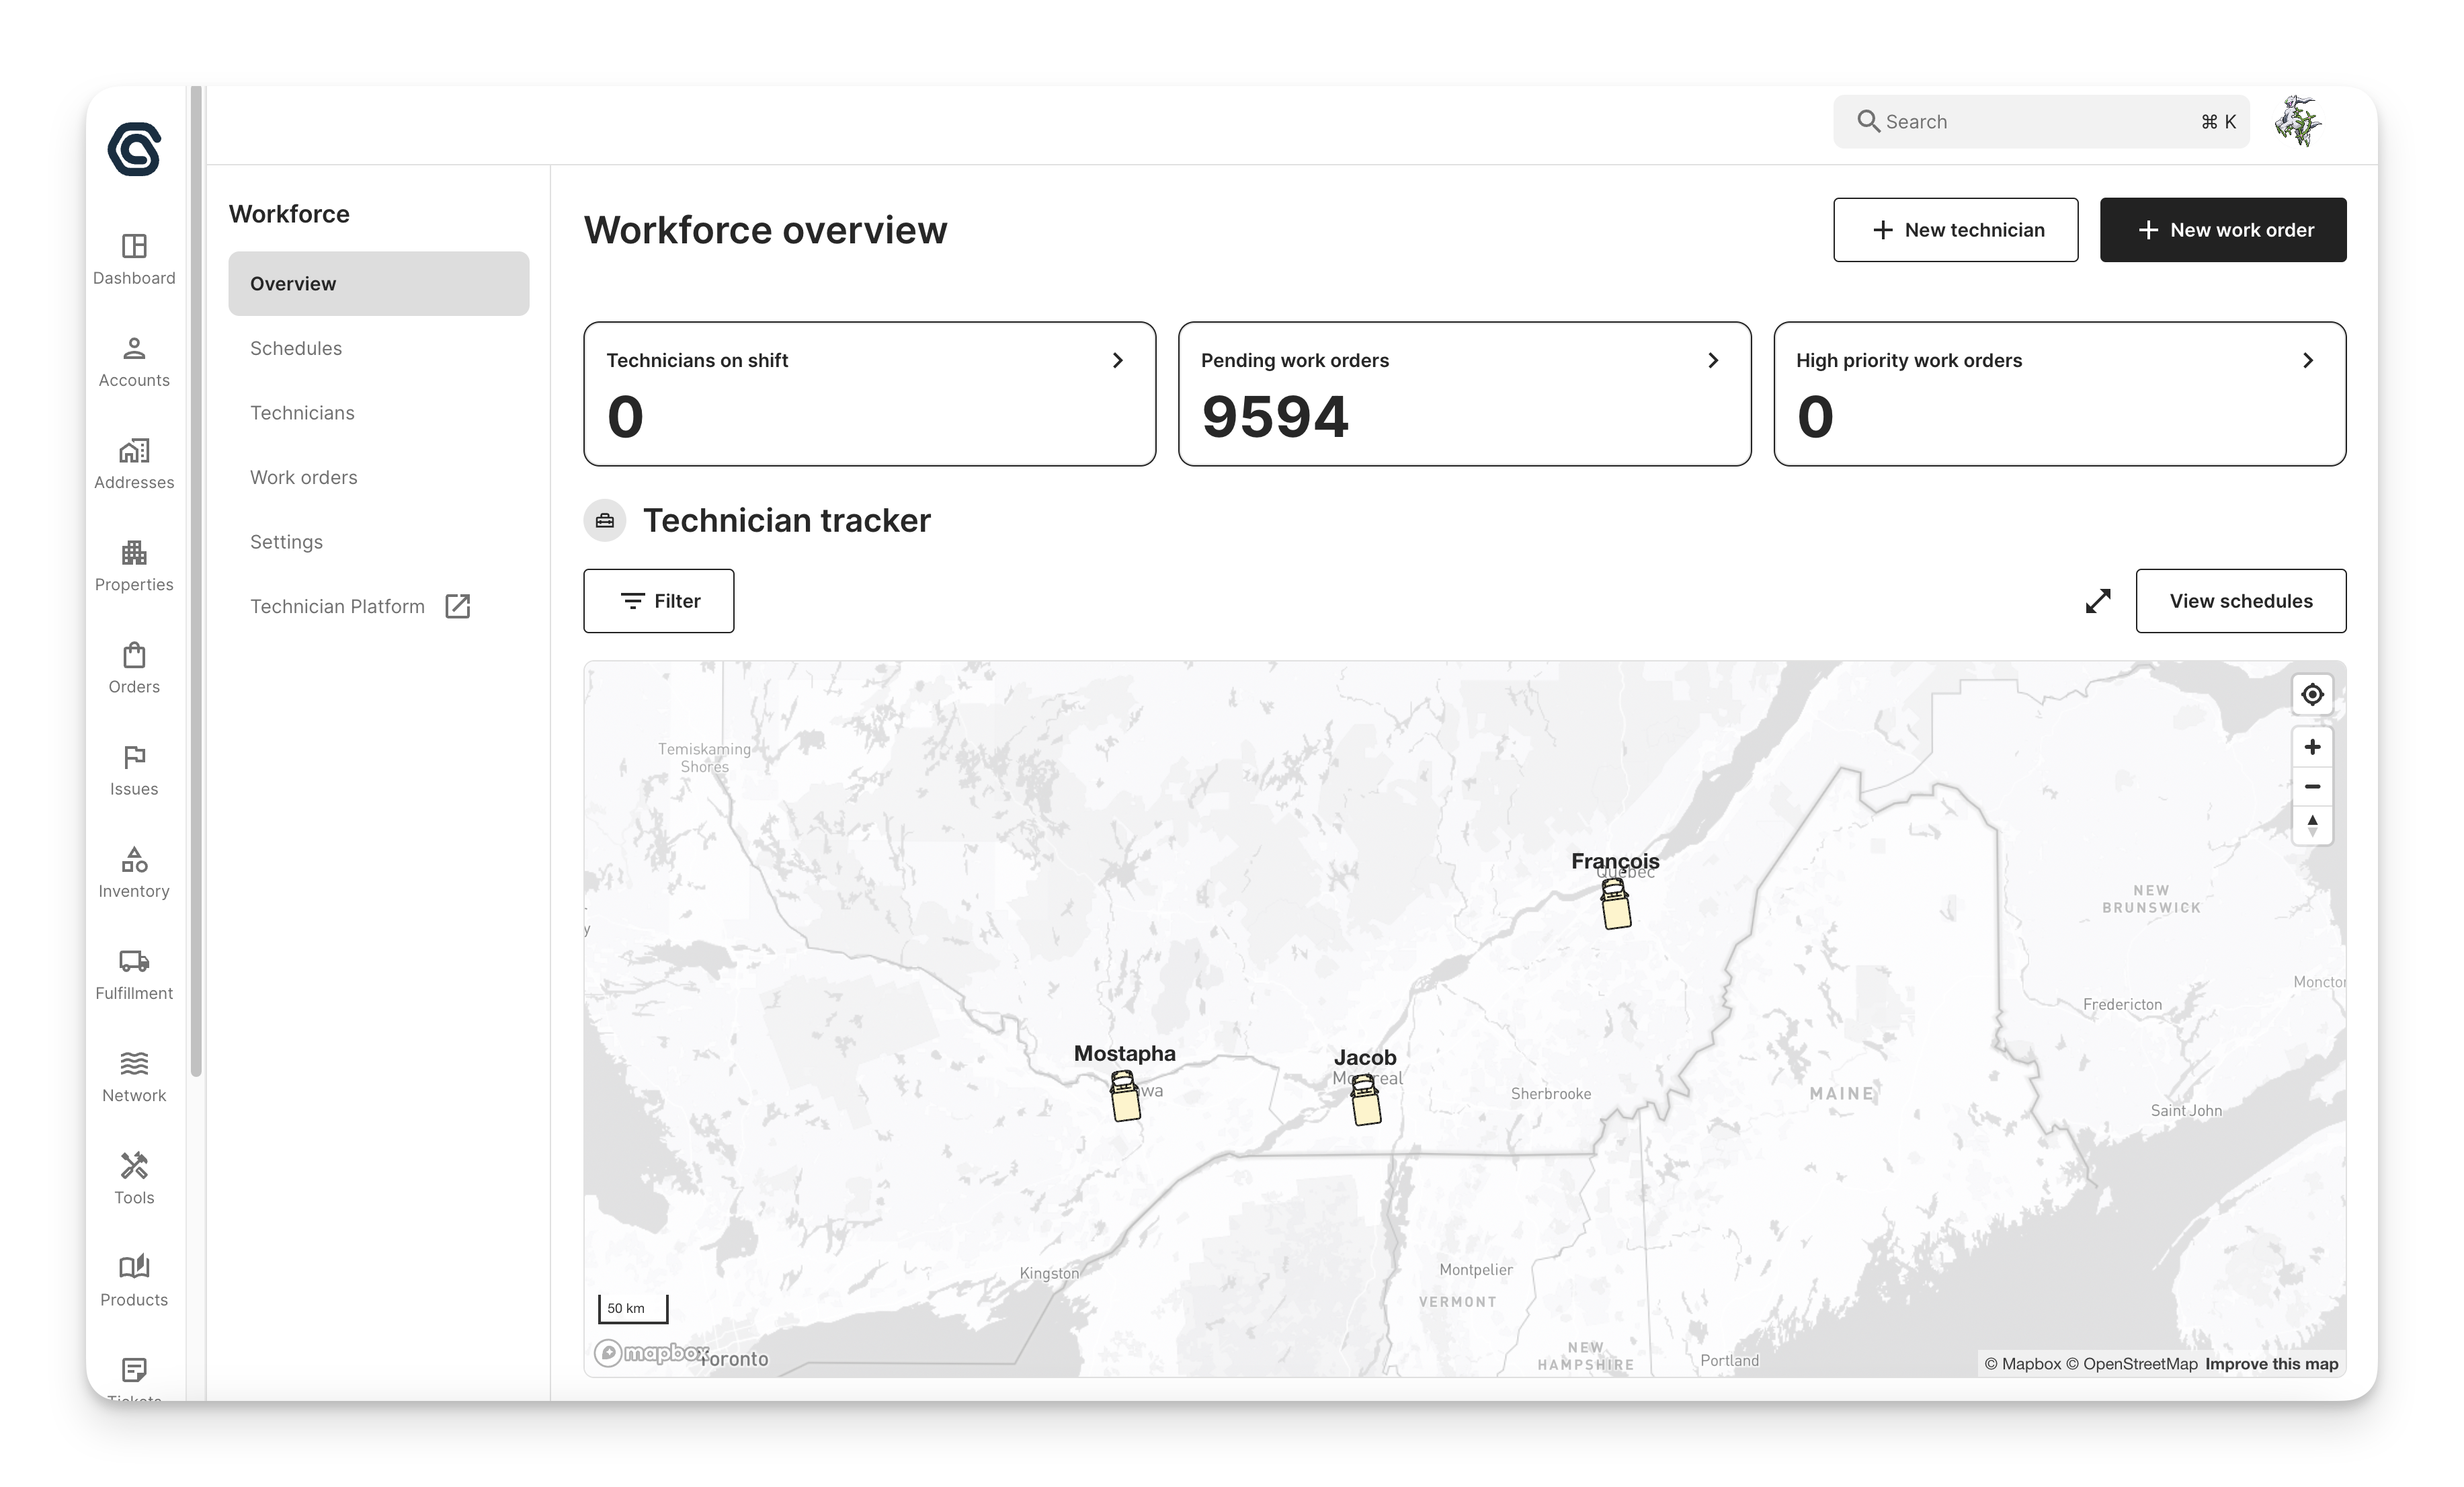Click the Technician tracker heading
This screenshot has height=1487, width=2464.
786,520
